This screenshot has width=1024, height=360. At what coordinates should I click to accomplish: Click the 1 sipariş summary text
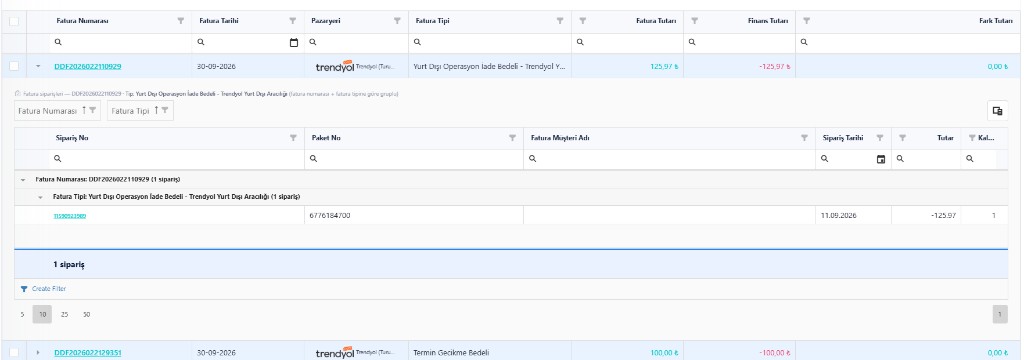coord(69,265)
